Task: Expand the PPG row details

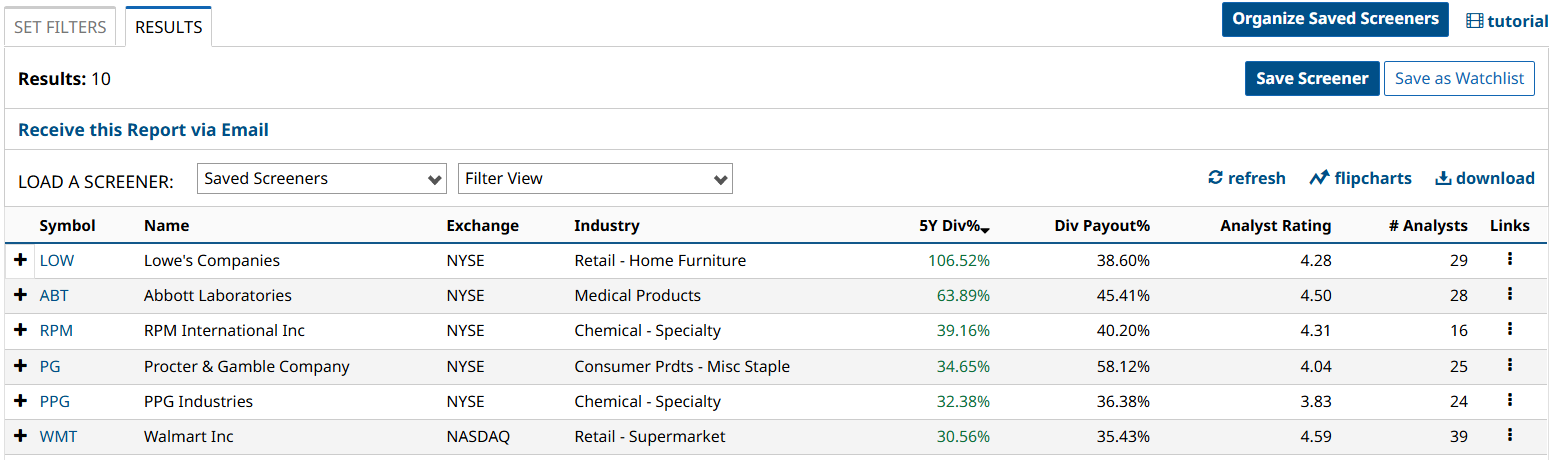Action: point(20,401)
